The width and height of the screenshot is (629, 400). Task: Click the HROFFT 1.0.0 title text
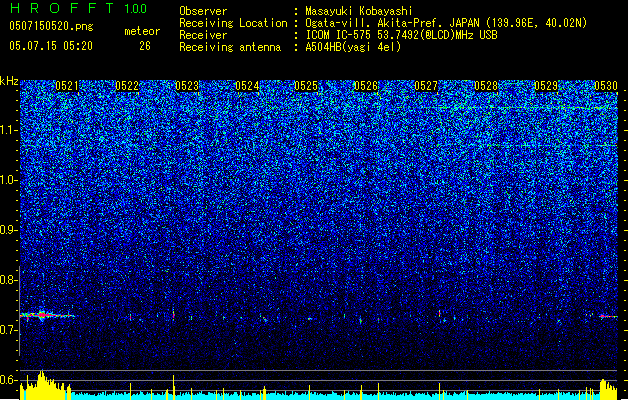[79, 8]
